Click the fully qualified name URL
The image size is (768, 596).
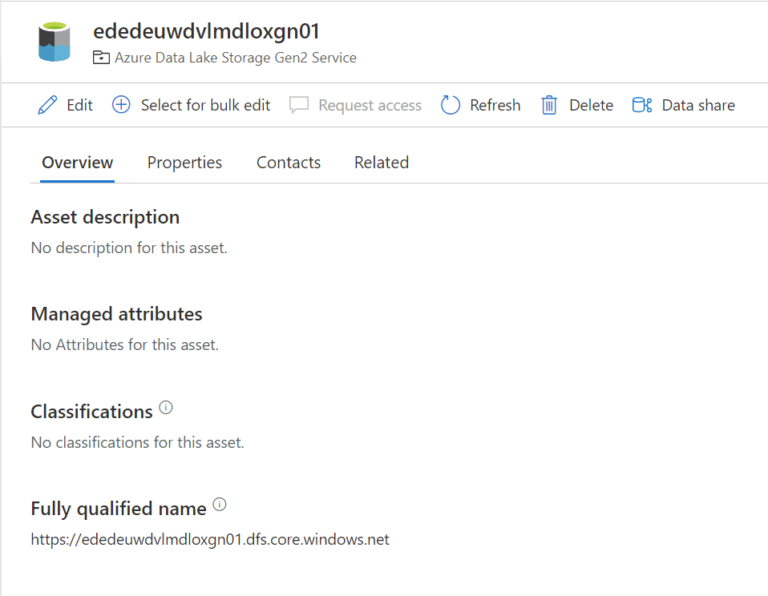coord(210,539)
